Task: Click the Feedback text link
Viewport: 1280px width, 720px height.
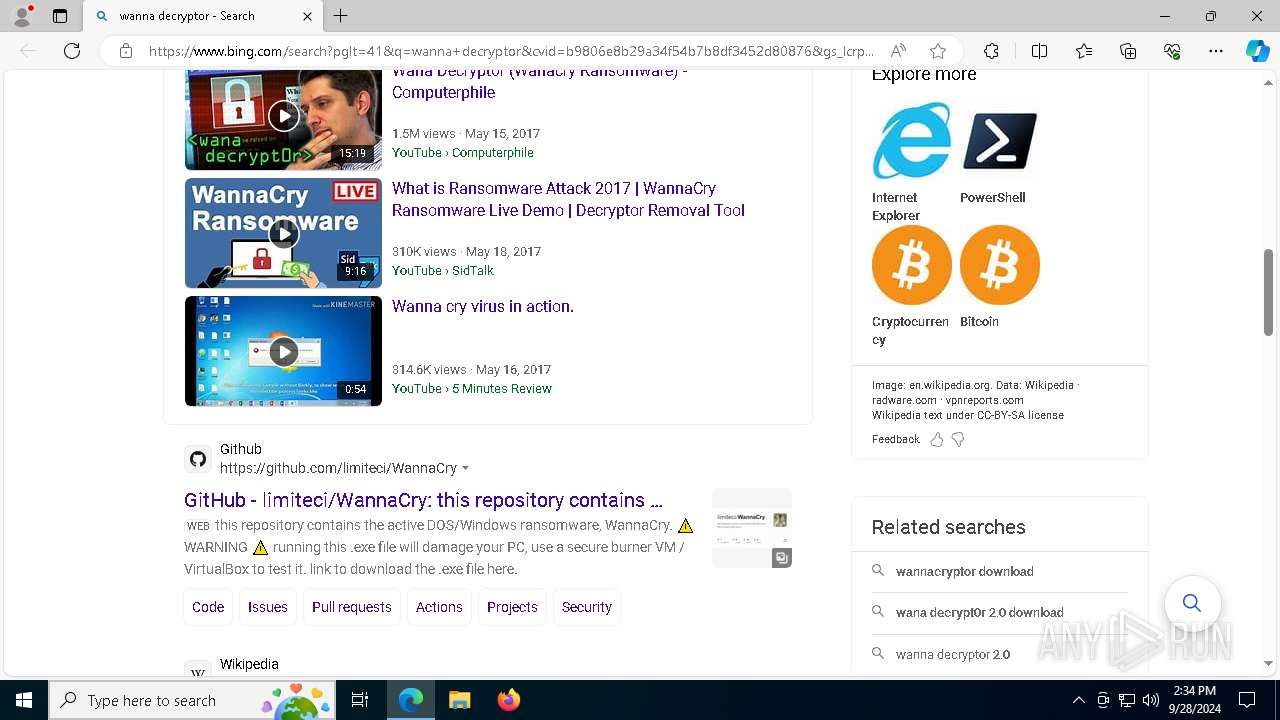Action: tap(895, 439)
